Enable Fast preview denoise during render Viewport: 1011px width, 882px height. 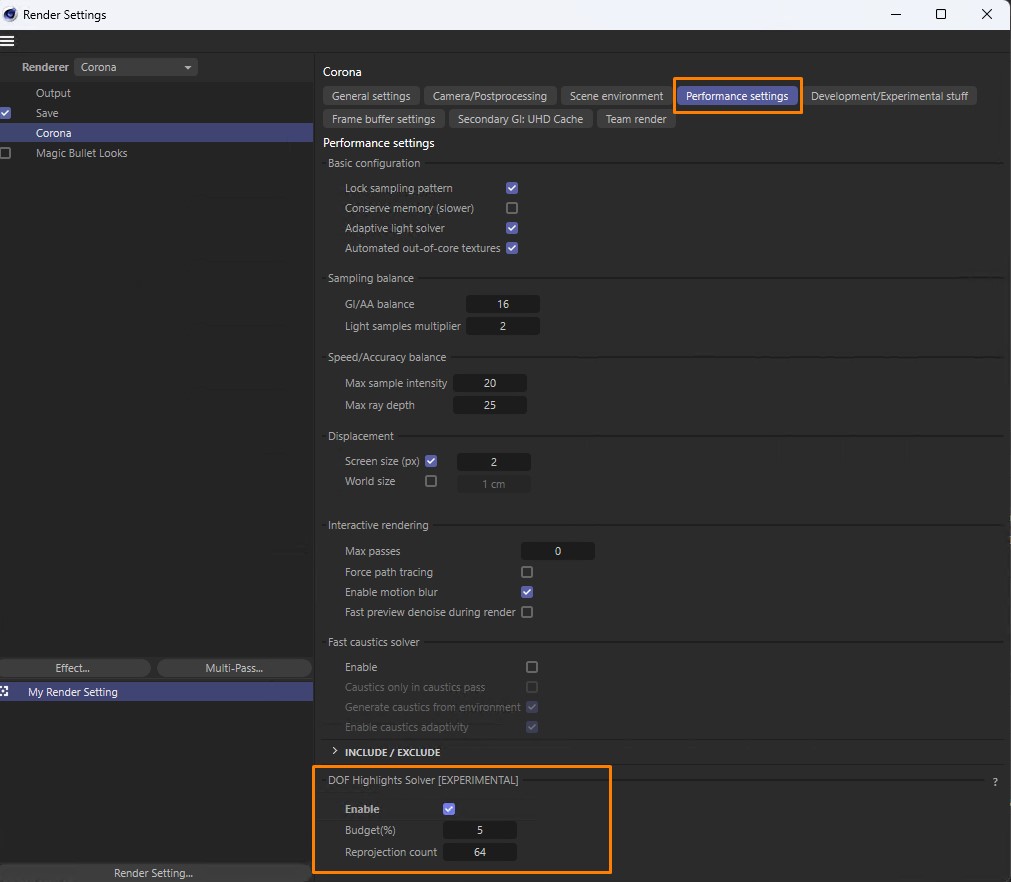coord(527,612)
